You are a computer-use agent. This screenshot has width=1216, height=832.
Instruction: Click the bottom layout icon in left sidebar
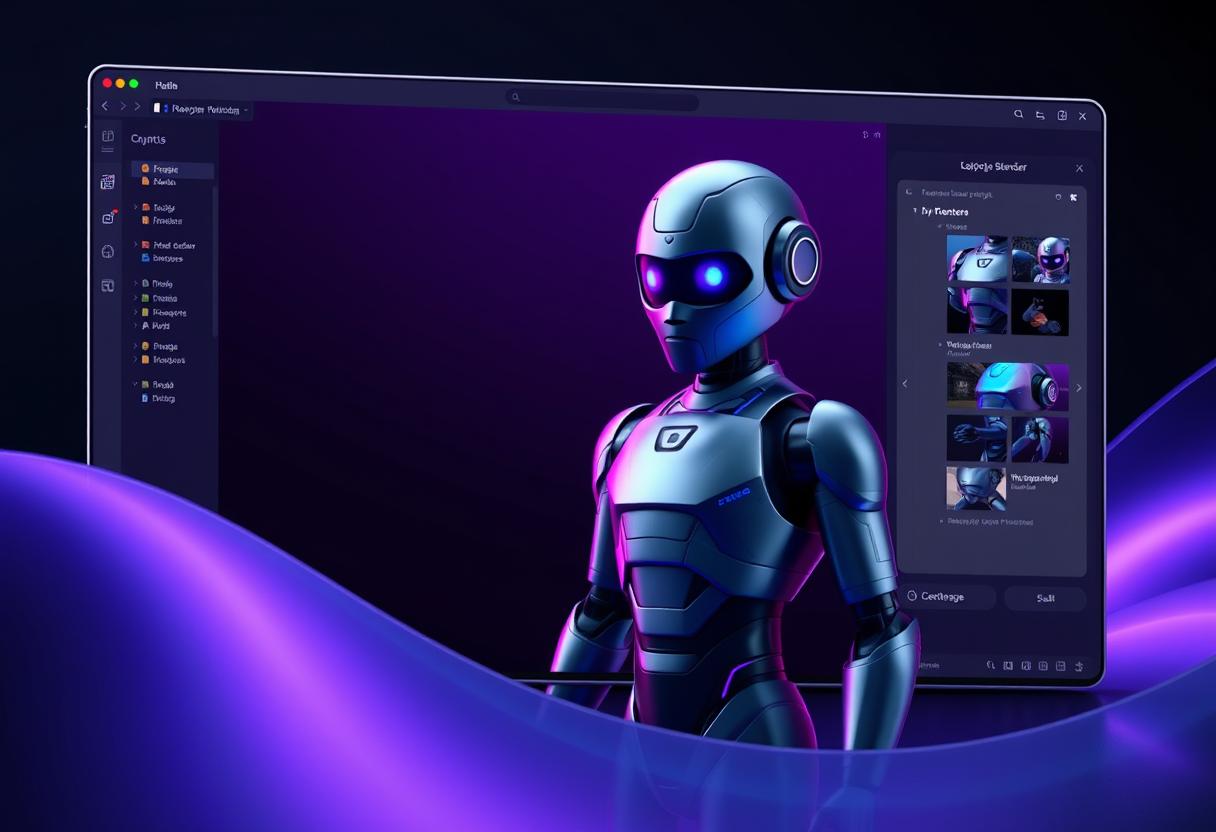point(108,286)
